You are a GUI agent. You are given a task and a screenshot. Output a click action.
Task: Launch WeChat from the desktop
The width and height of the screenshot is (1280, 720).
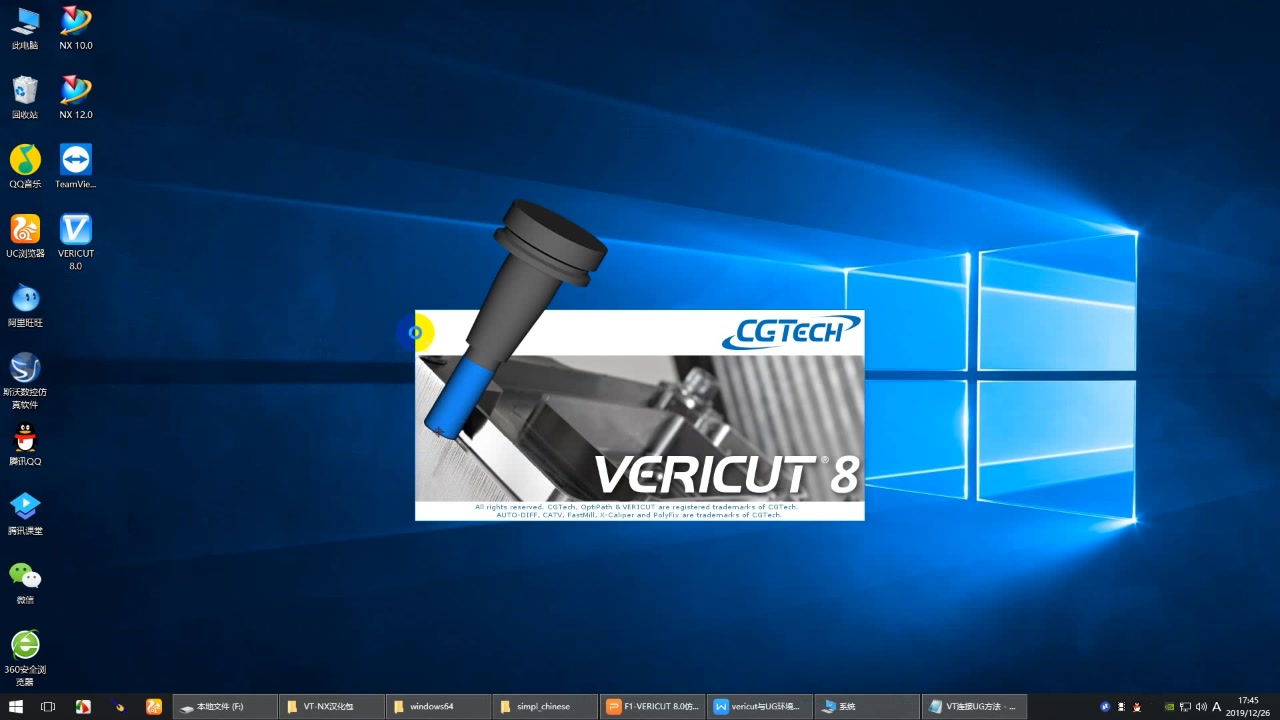click(x=25, y=580)
